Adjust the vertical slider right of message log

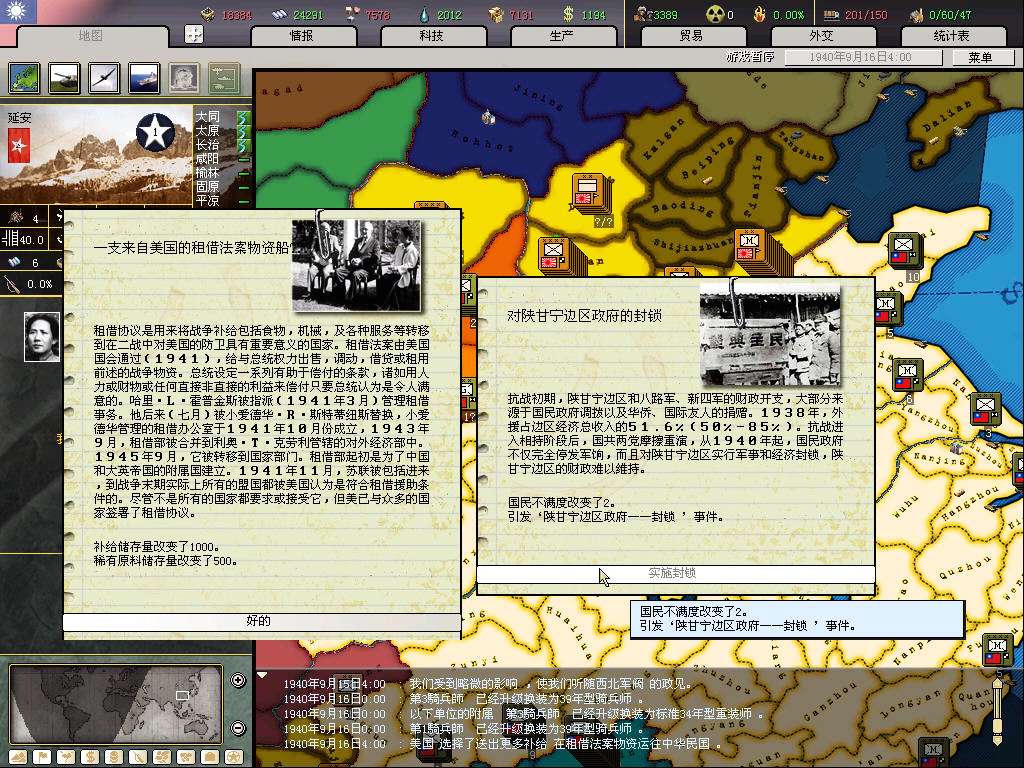pos(997,711)
